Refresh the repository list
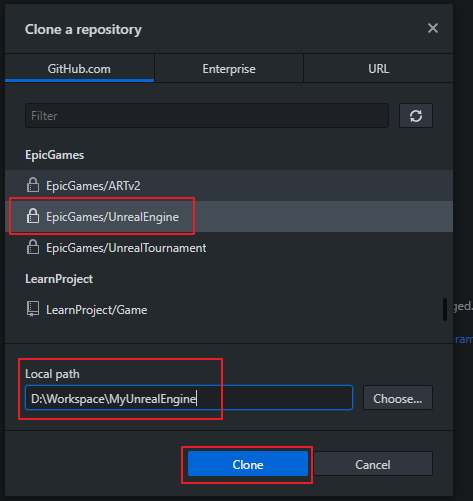Screen dimensions: 473x501 [416, 116]
